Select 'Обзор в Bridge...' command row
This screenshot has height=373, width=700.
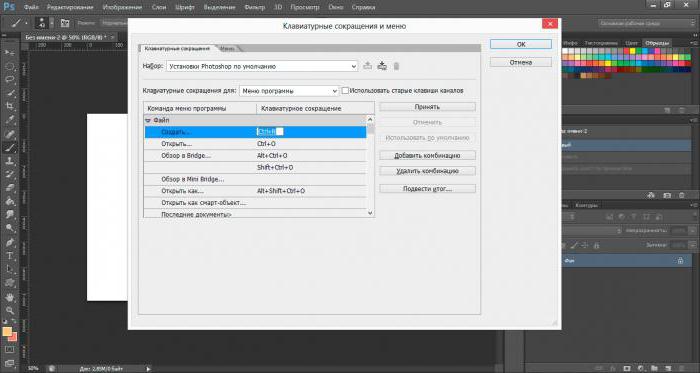coord(255,156)
